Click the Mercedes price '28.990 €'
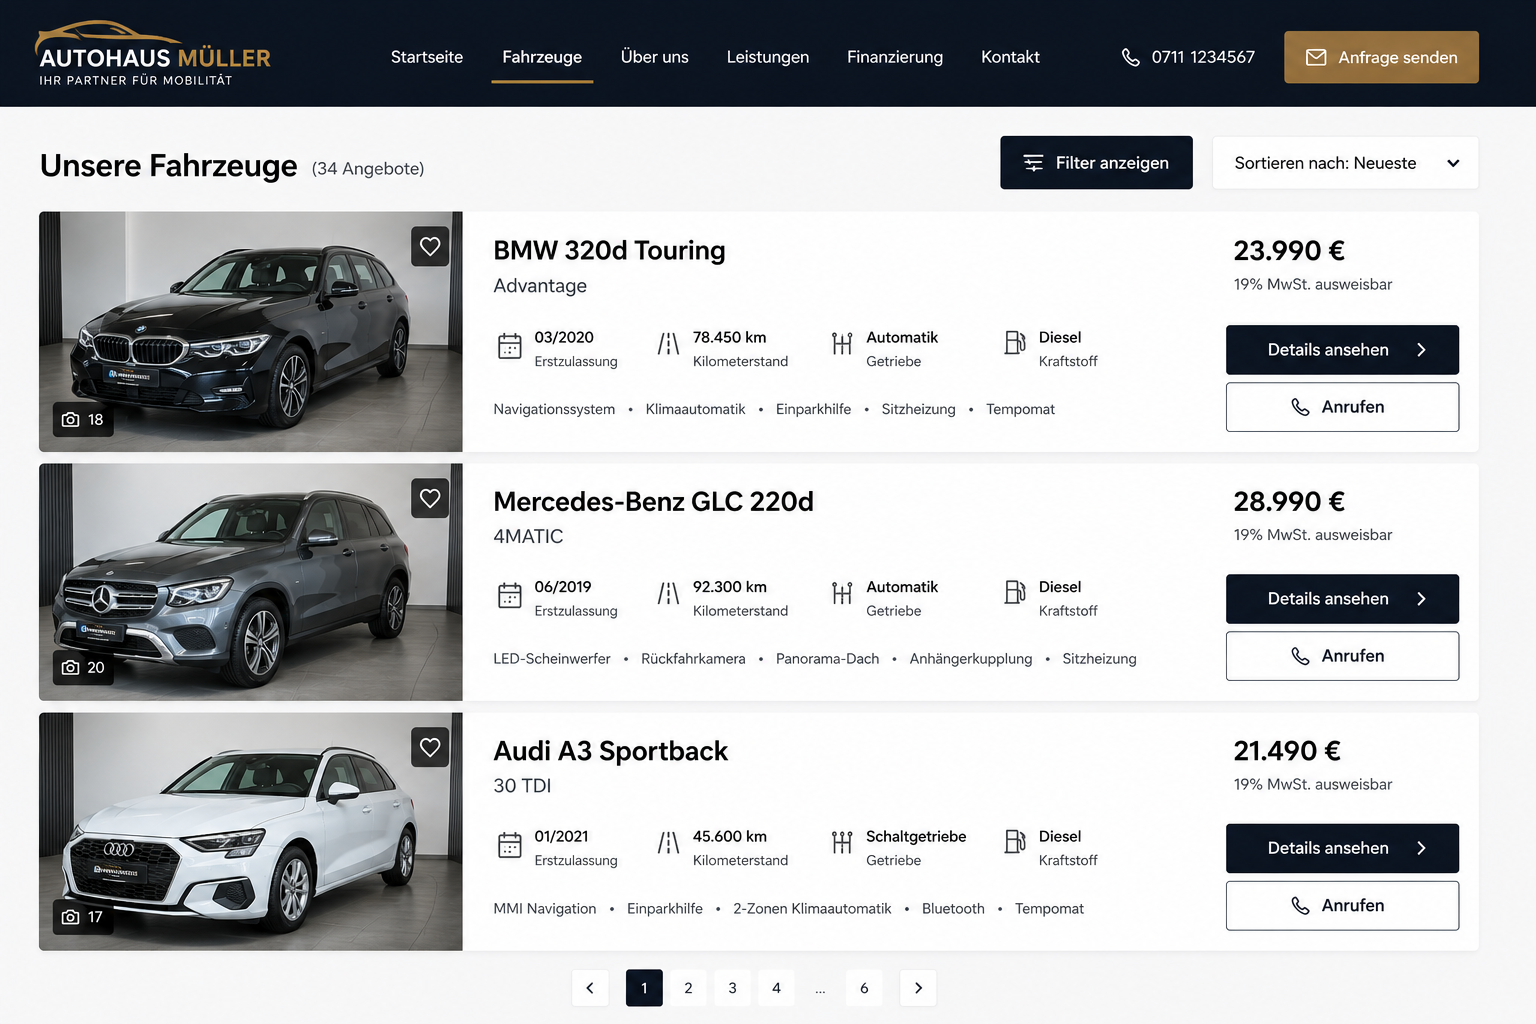The image size is (1536, 1024). click(x=1289, y=501)
